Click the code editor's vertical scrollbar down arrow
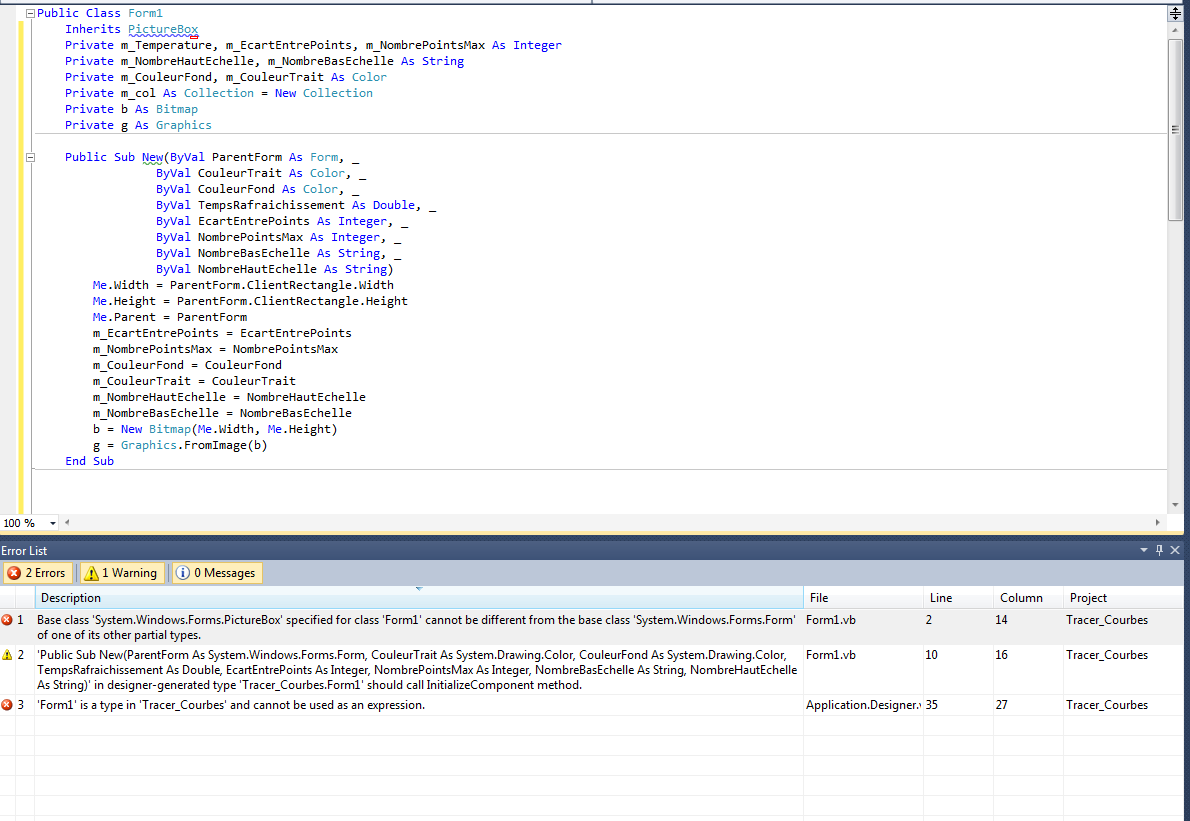The width and height of the screenshot is (1190, 821). pyautogui.click(x=1175, y=505)
